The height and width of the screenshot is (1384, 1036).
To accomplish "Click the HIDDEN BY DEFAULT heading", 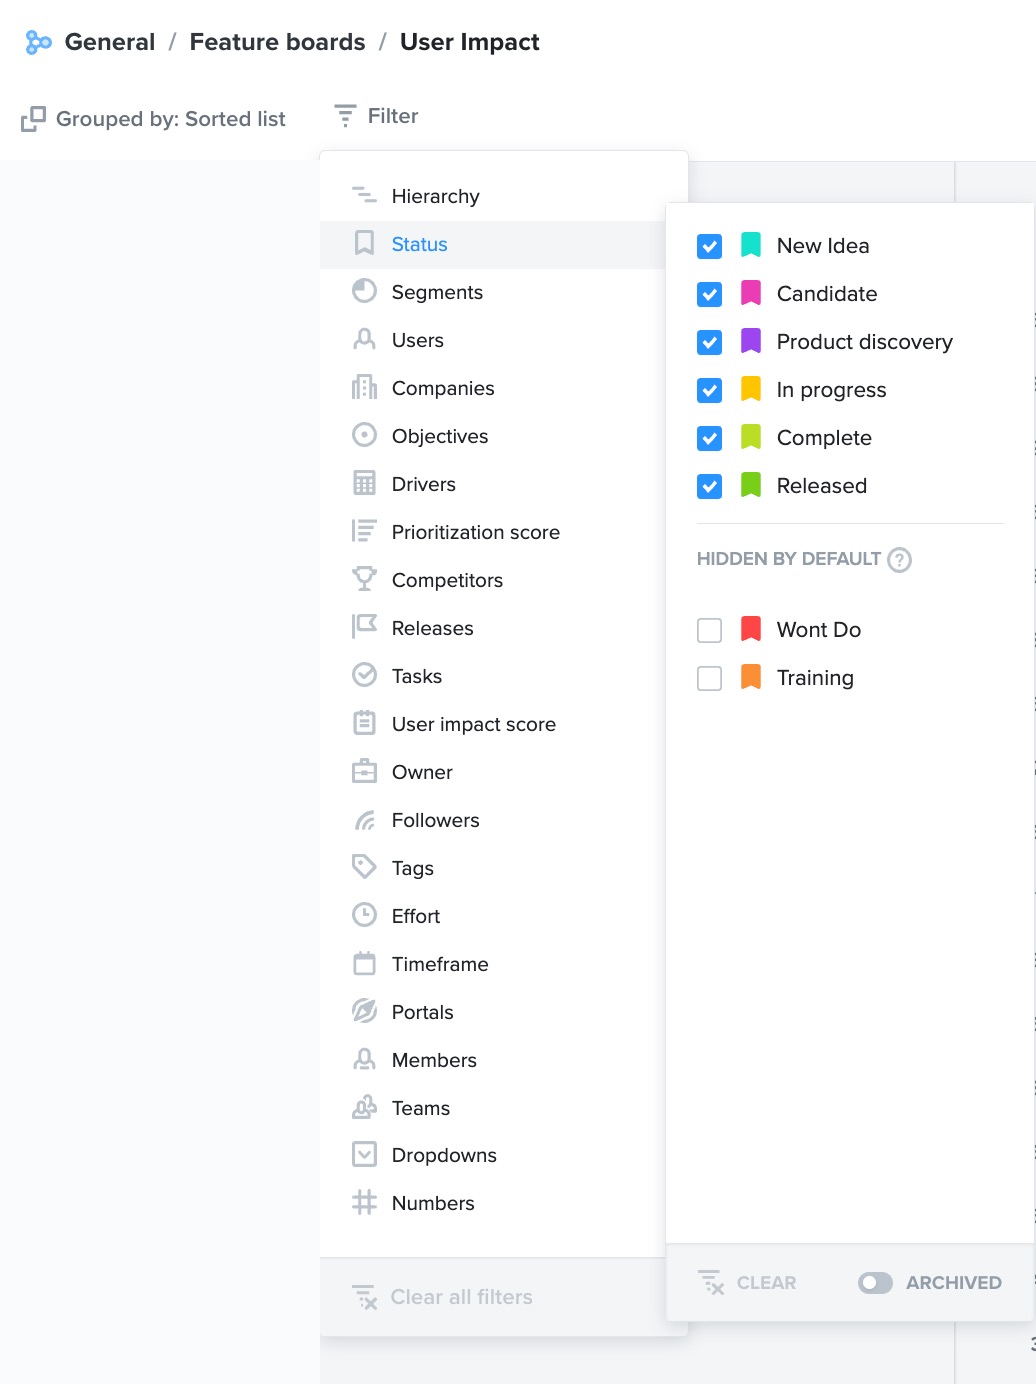I will click(789, 559).
